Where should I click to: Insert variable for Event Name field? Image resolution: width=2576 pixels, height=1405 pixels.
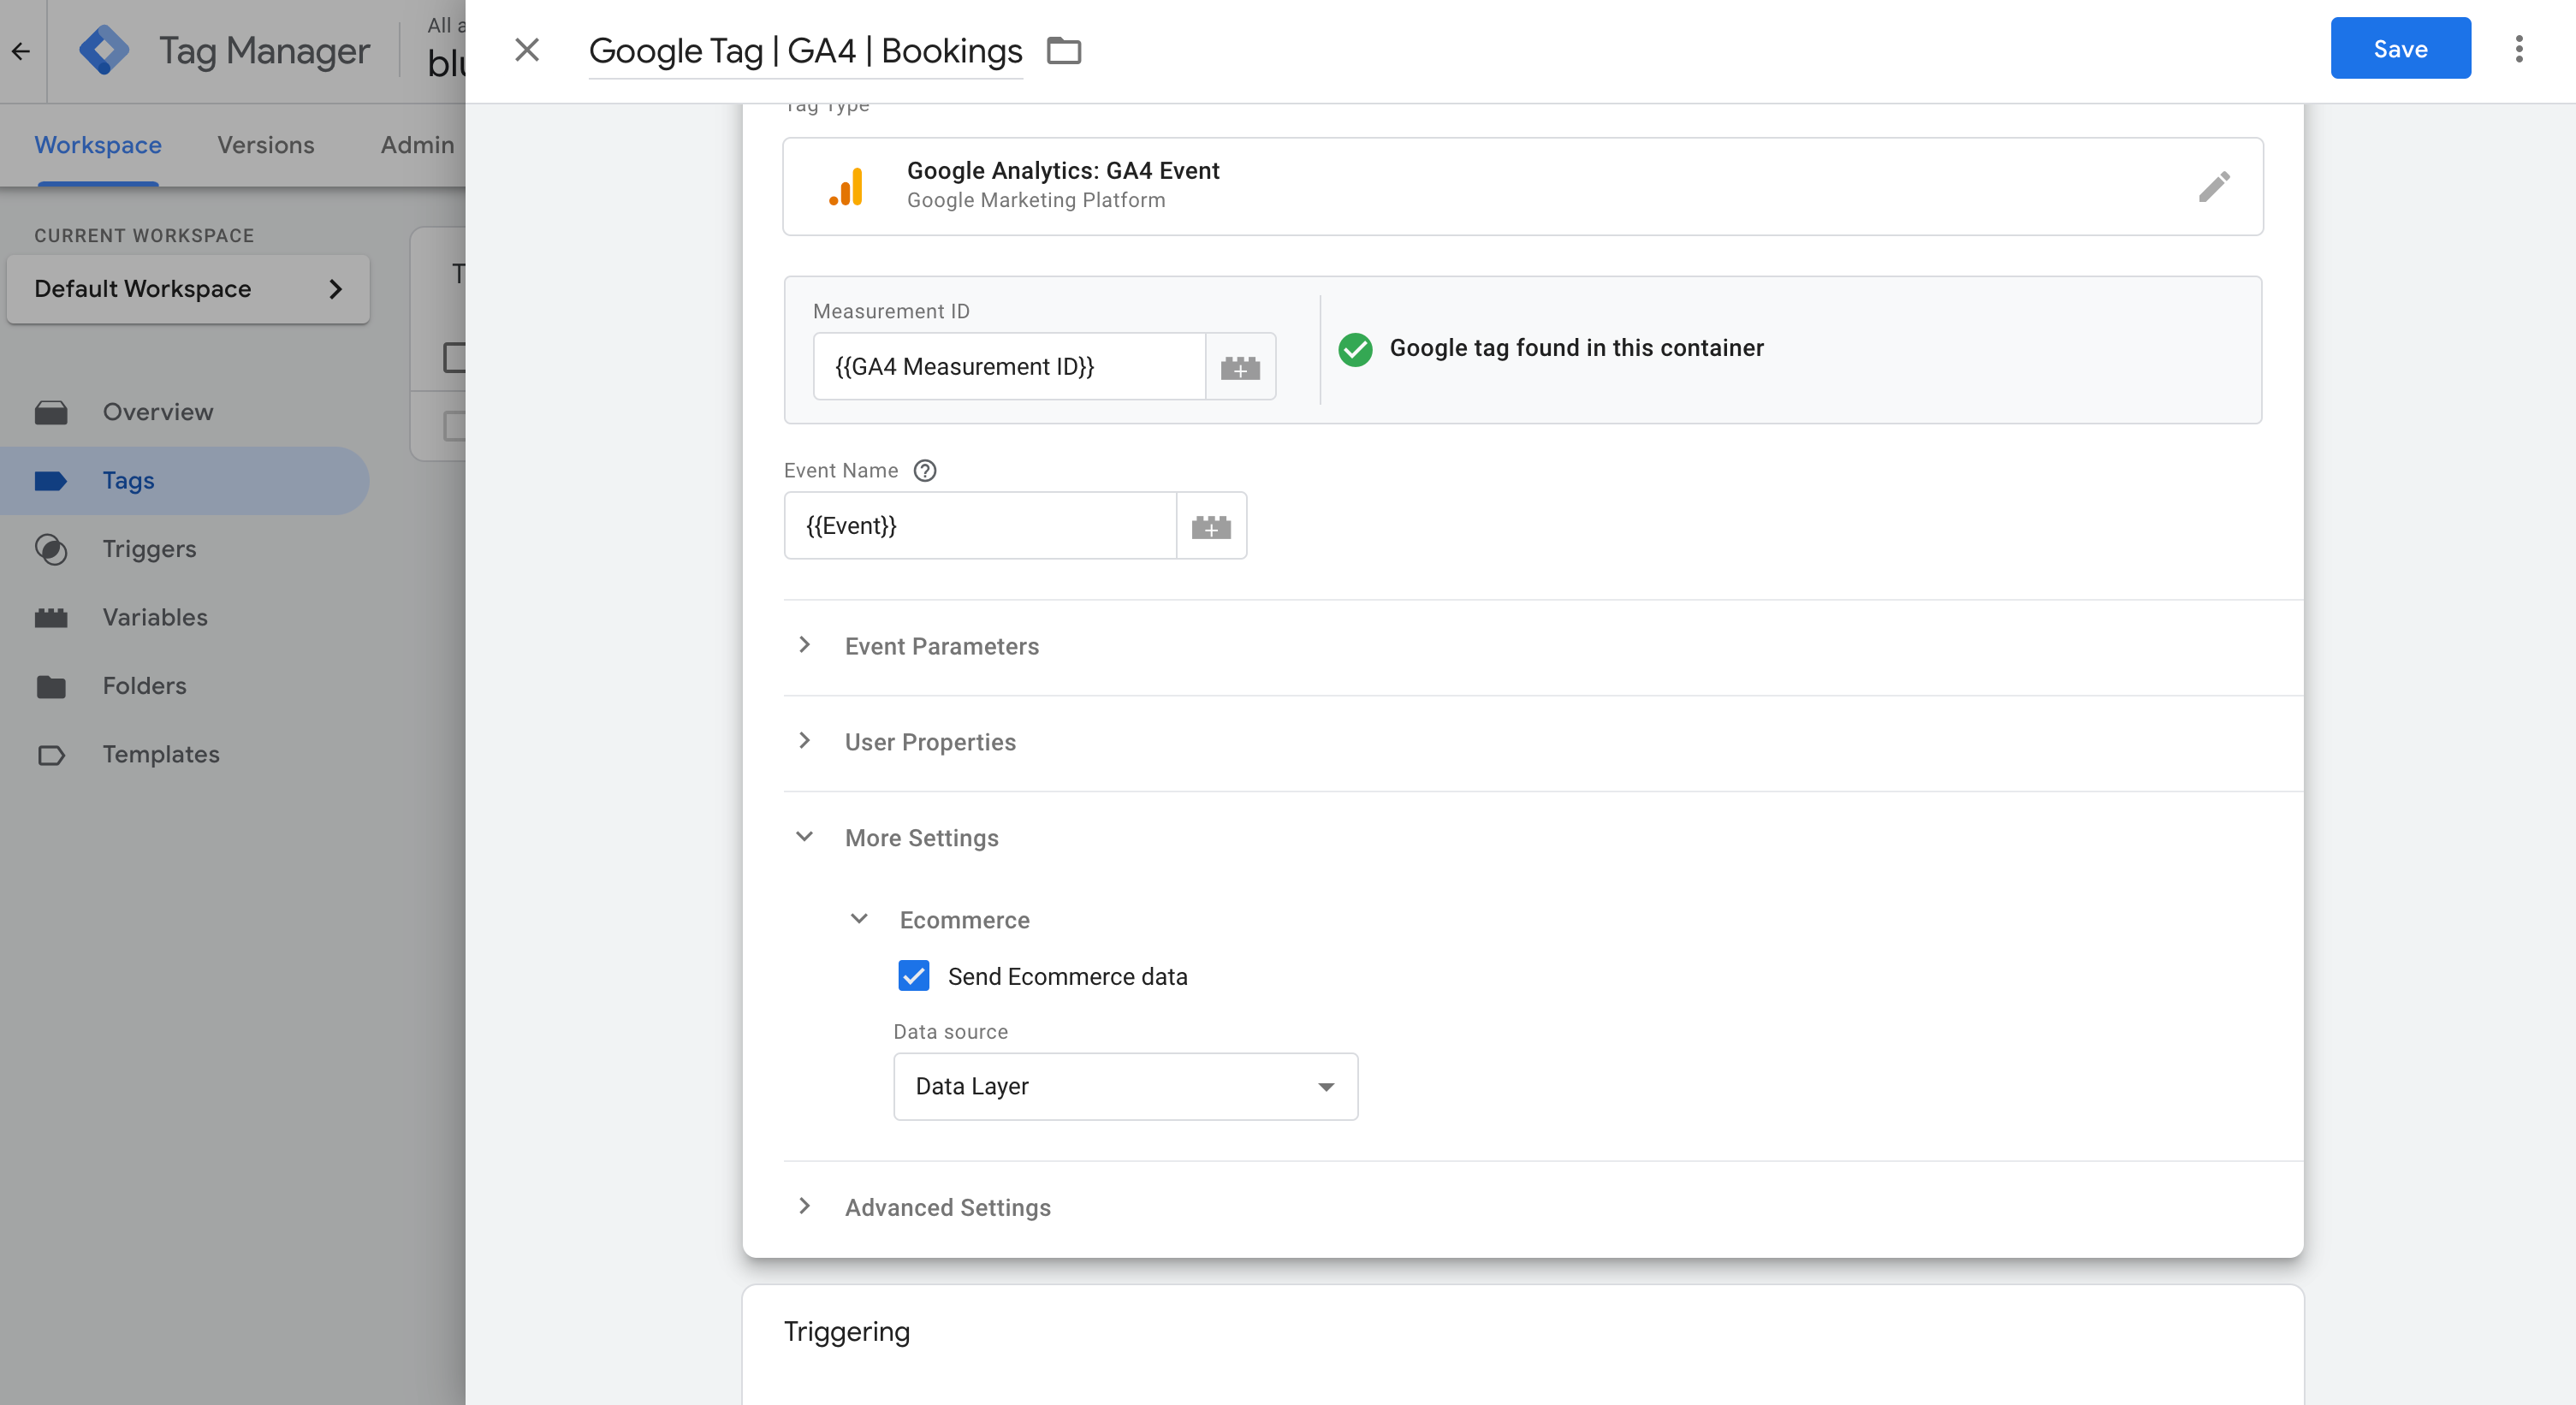(1211, 526)
